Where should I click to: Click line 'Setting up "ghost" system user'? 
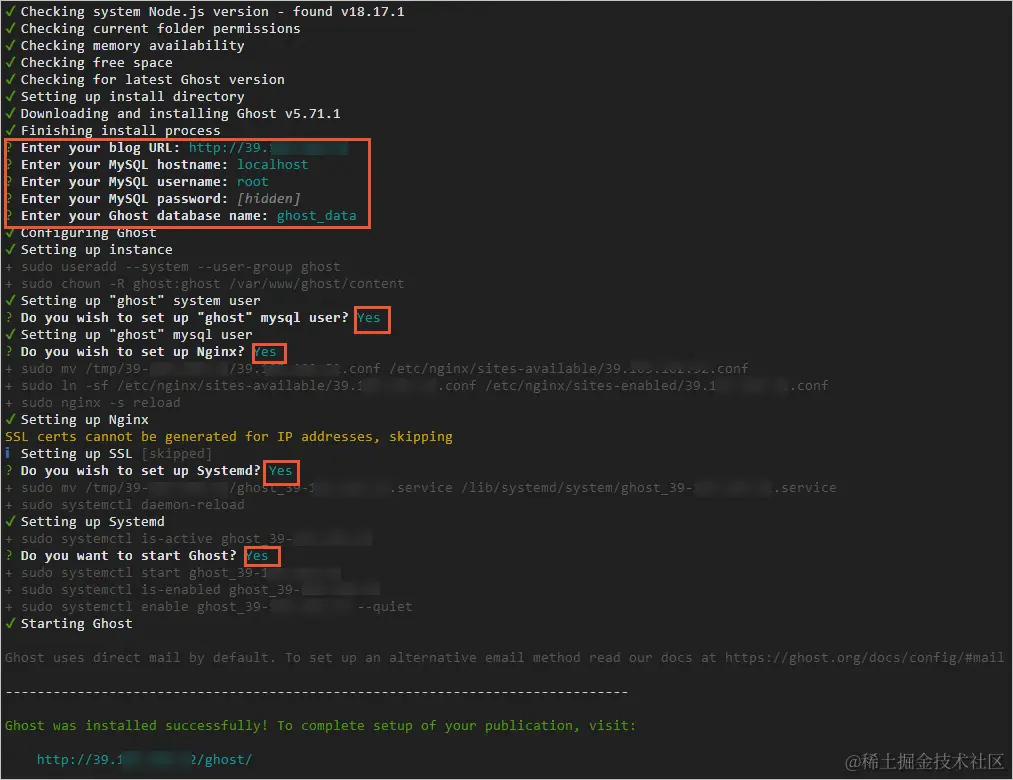(x=132, y=301)
